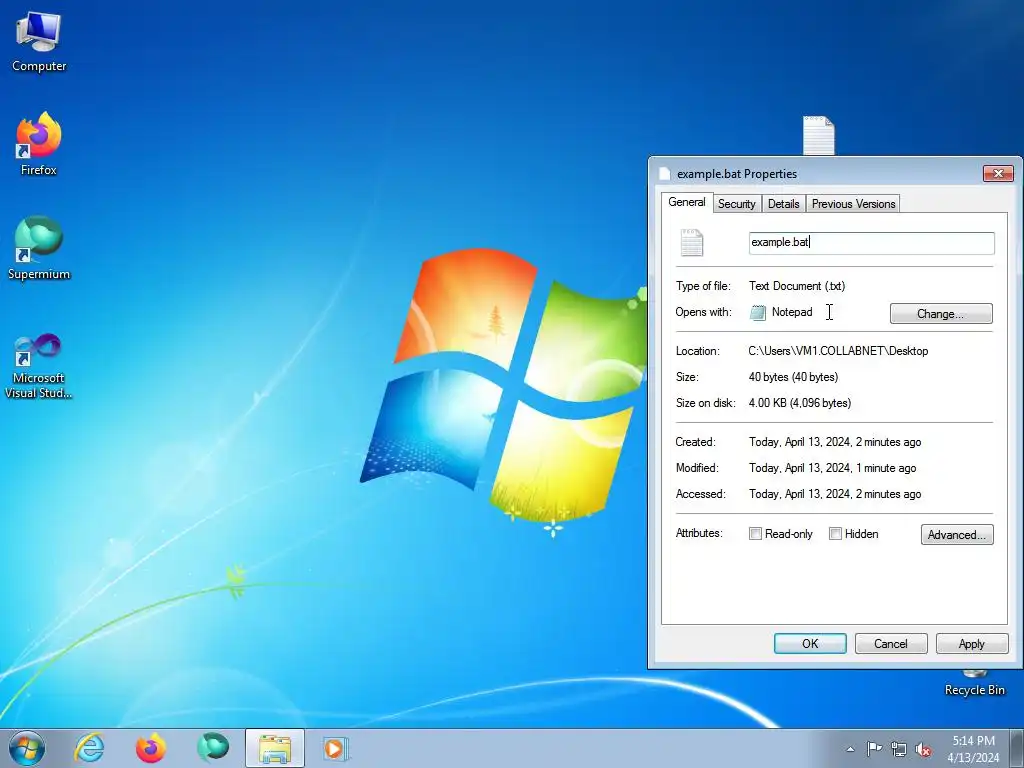Viewport: 1024px width, 768px height.
Task: Open the Advanced... attributes dialog
Action: 957,534
